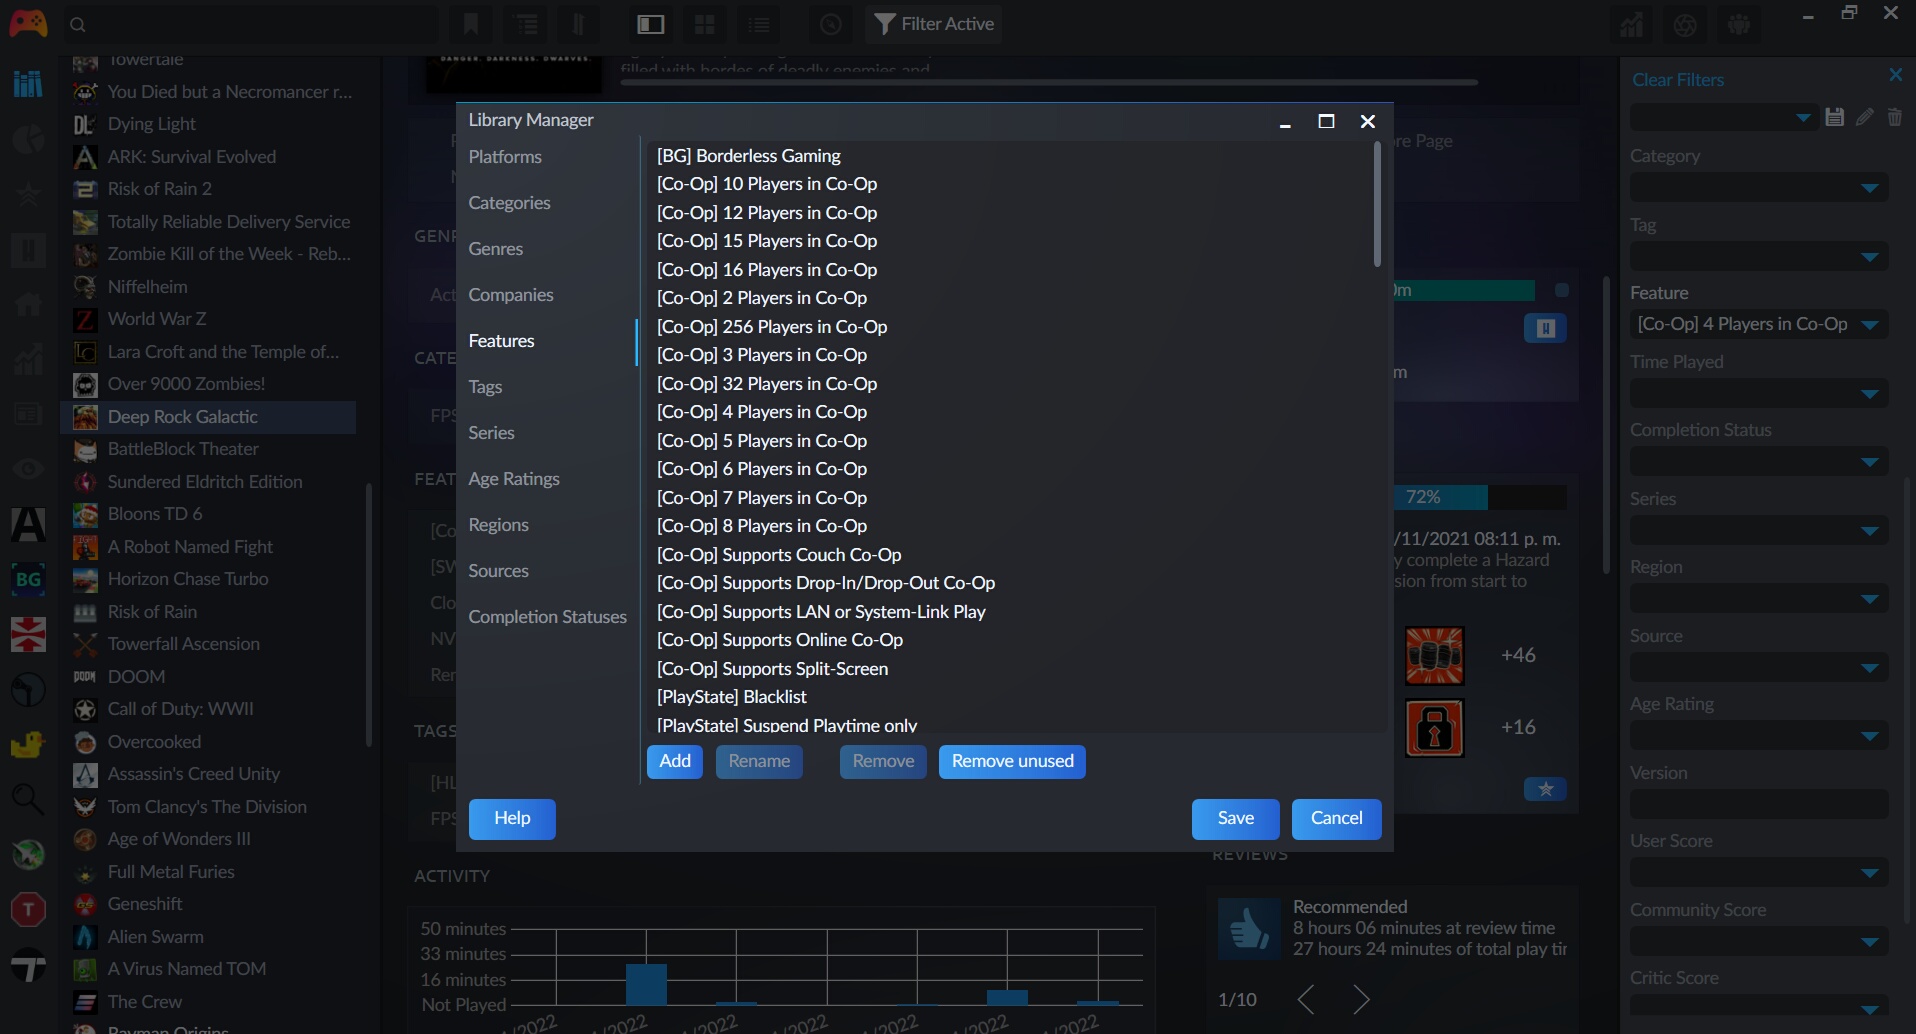This screenshot has width=1916, height=1034.
Task: Open the duck icon in sidebar
Action: click(x=28, y=745)
